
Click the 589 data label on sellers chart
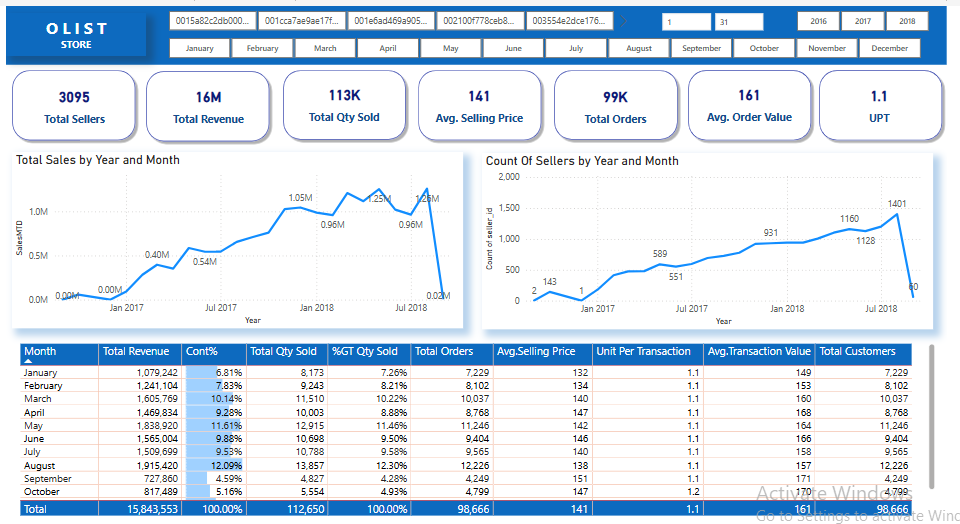tap(660, 253)
